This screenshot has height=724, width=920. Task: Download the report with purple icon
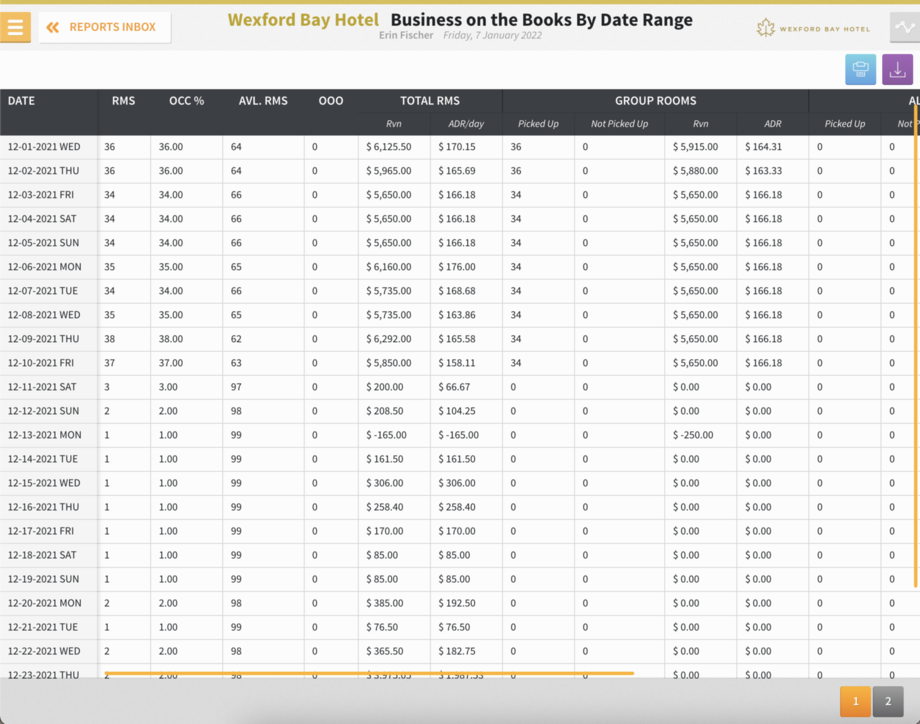click(x=897, y=69)
